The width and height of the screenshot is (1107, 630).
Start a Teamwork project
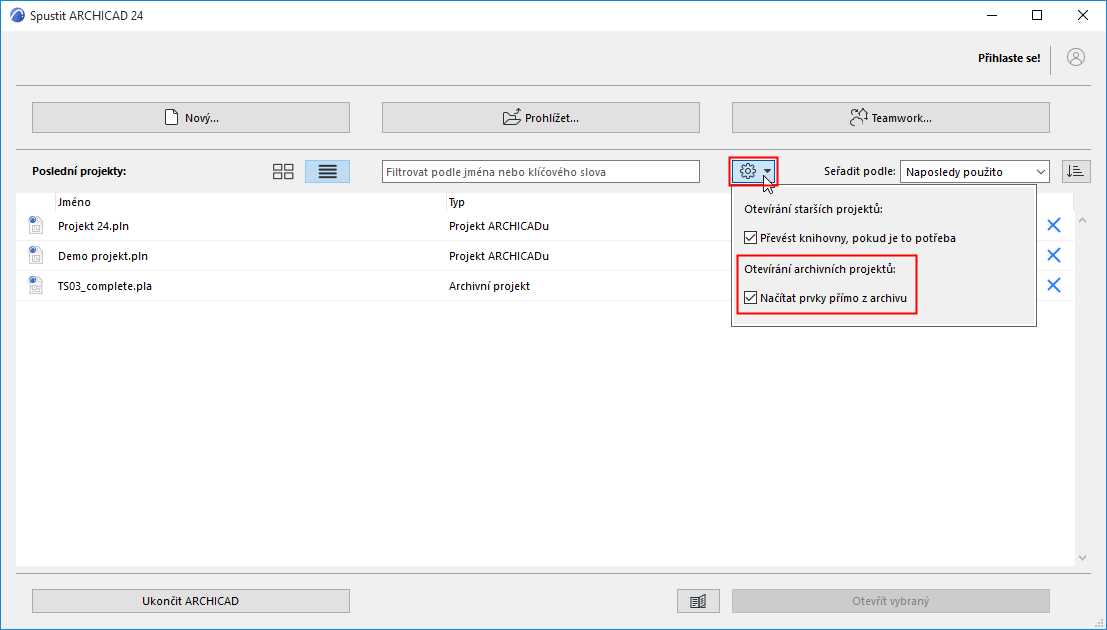tap(890, 117)
